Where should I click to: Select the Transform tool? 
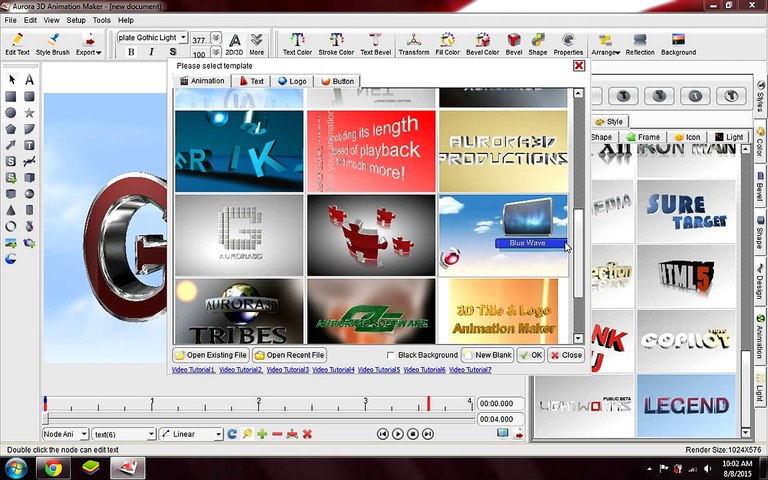point(414,44)
